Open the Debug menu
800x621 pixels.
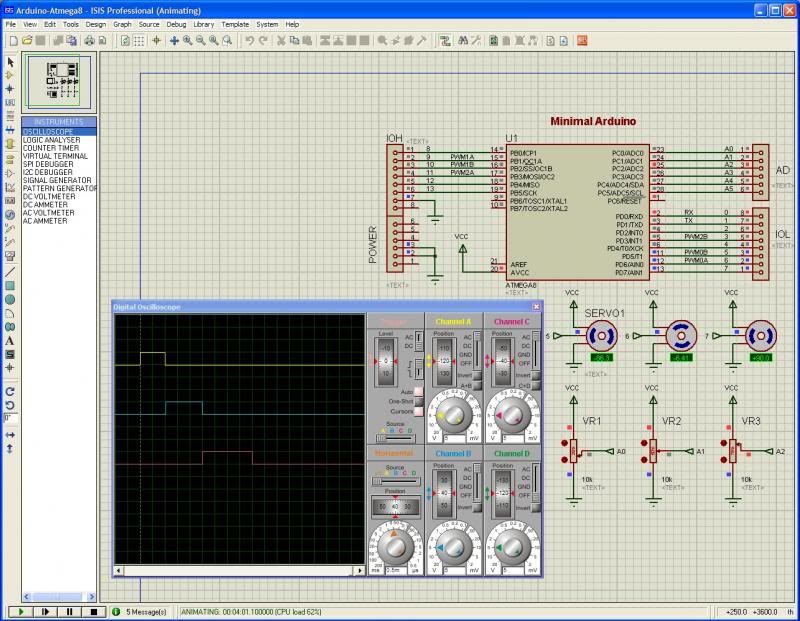point(176,24)
